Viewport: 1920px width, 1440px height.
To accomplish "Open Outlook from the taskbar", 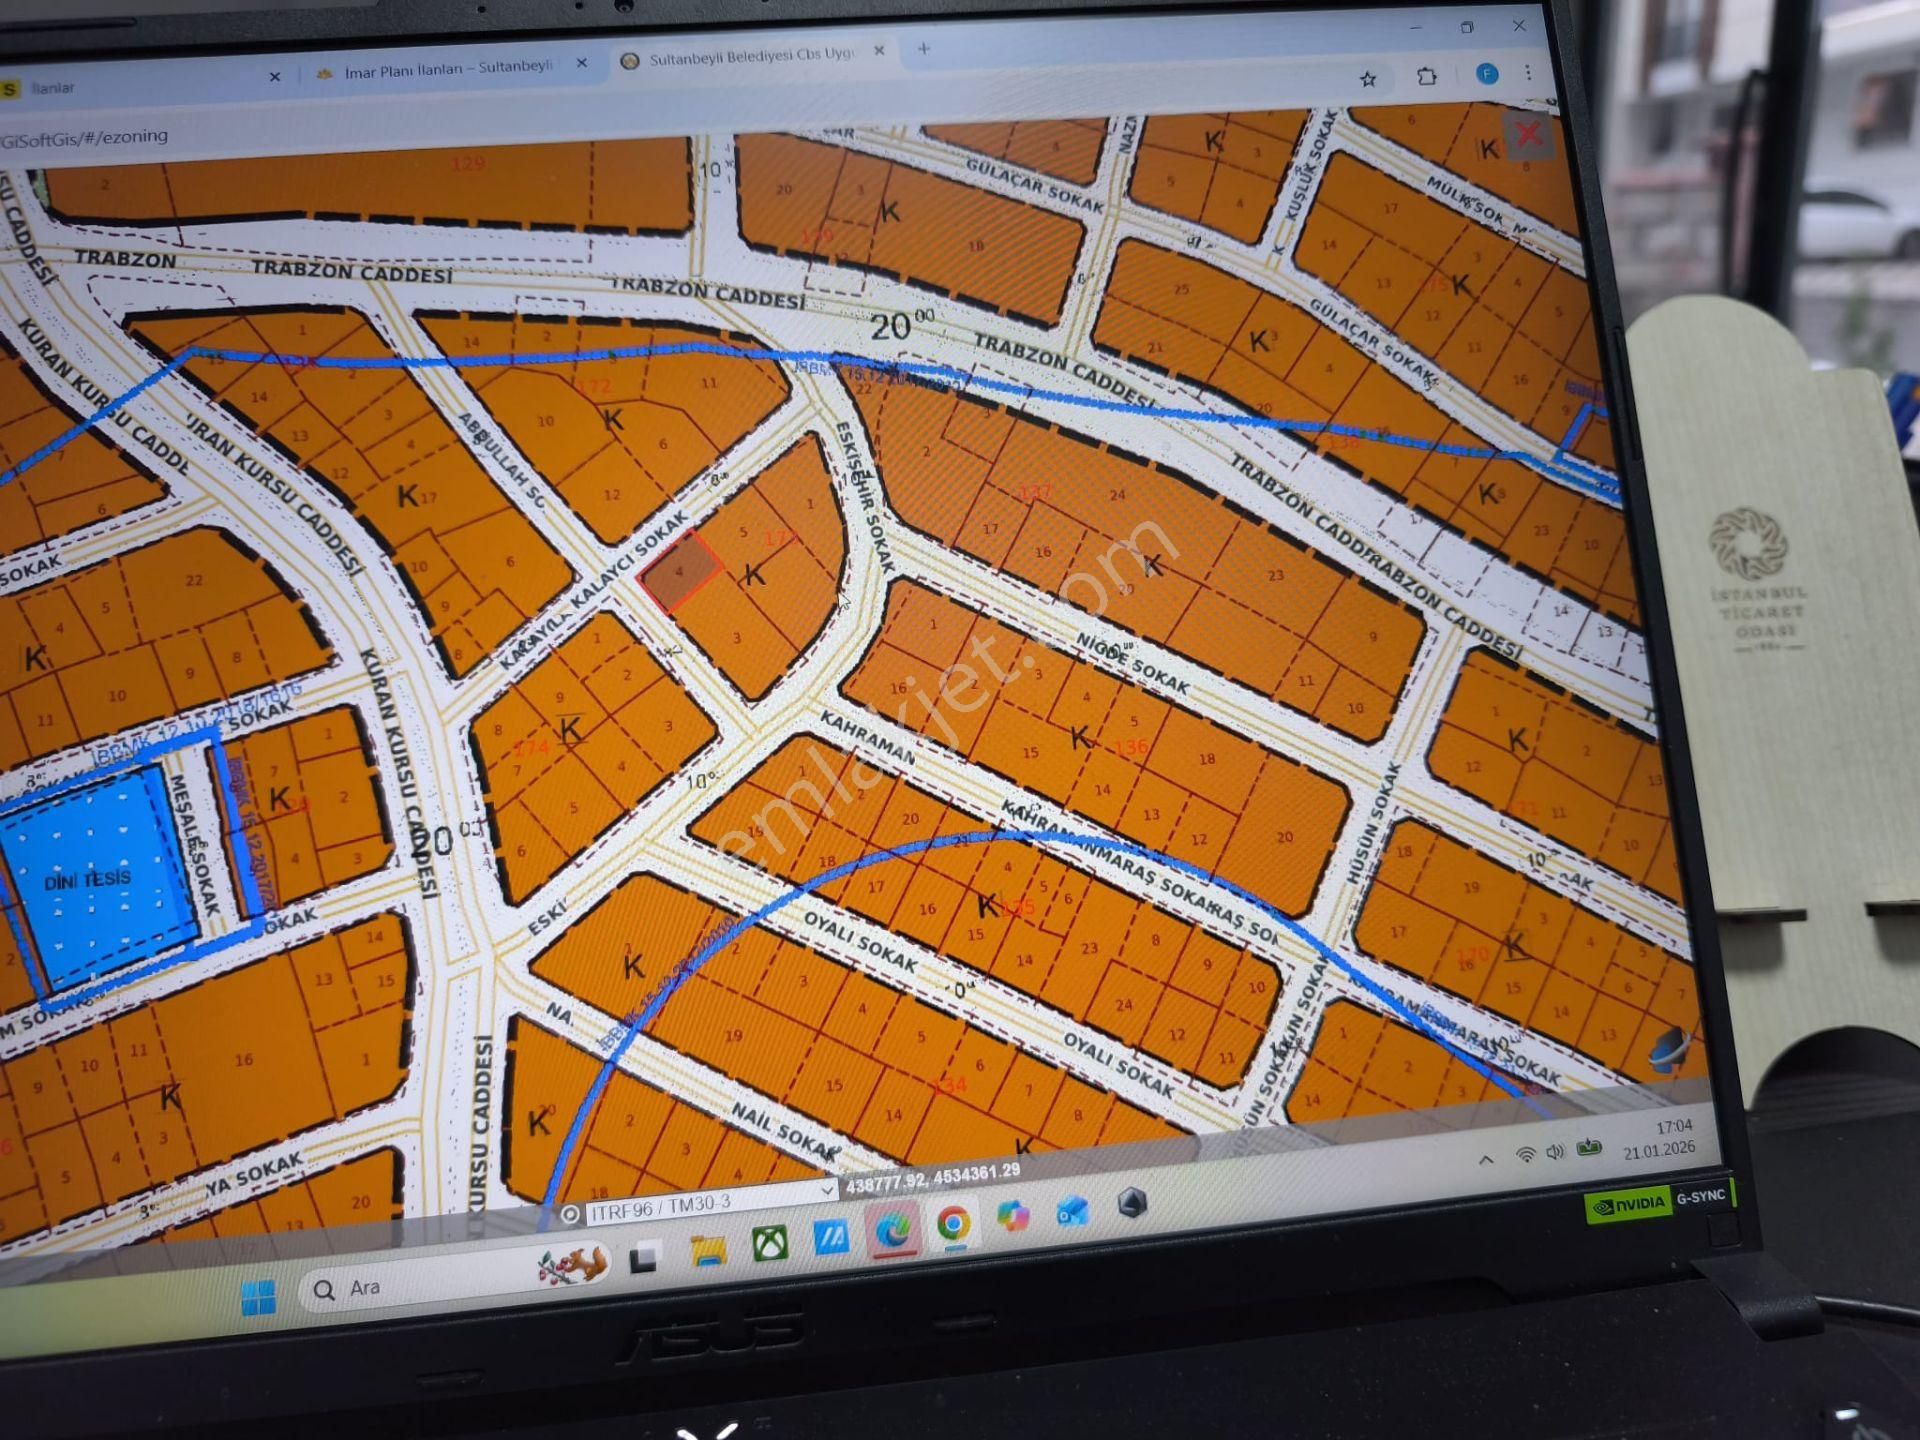I will [1072, 1212].
